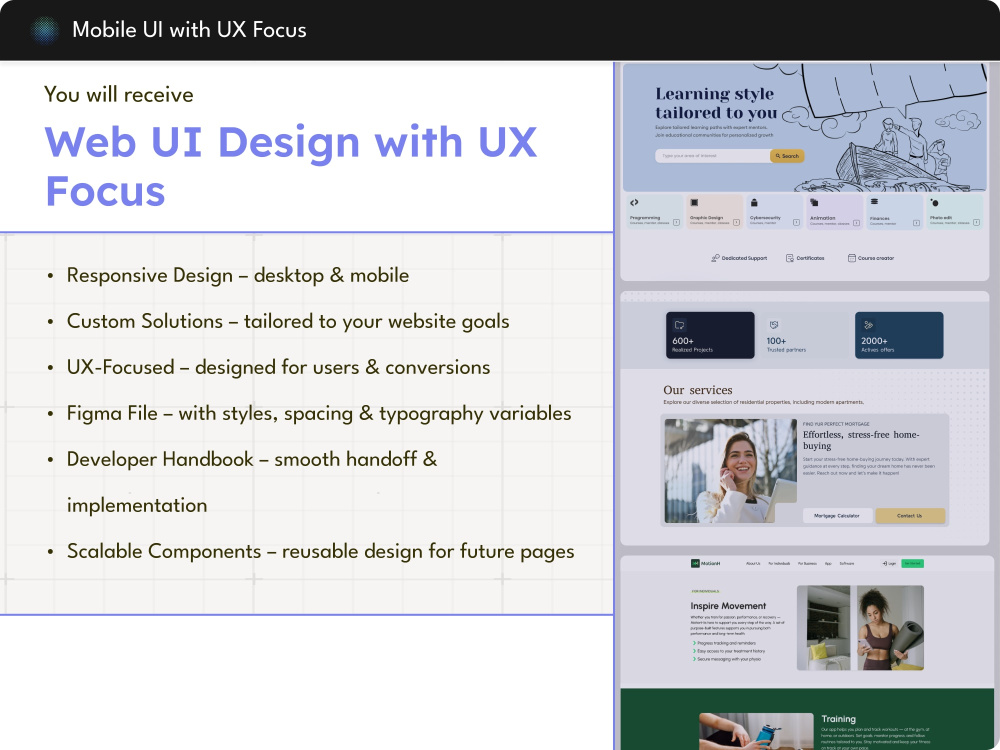Screen dimensions: 1000x750
Task: Click the Finances stack icon
Action: click(874, 202)
